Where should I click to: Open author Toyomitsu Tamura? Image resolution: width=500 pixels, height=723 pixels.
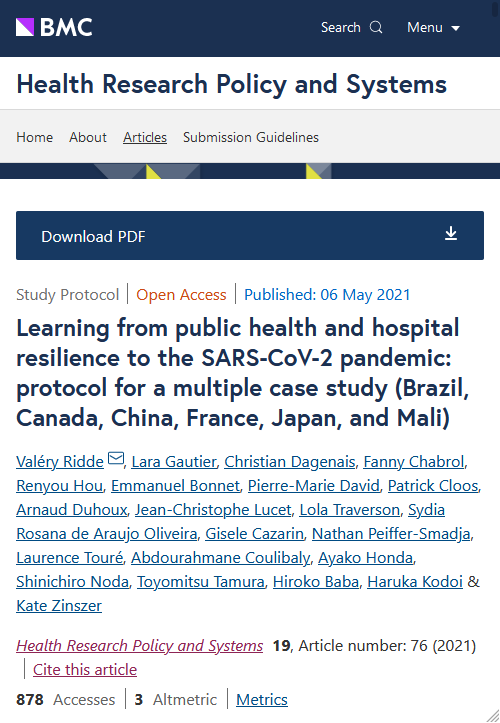point(201,581)
